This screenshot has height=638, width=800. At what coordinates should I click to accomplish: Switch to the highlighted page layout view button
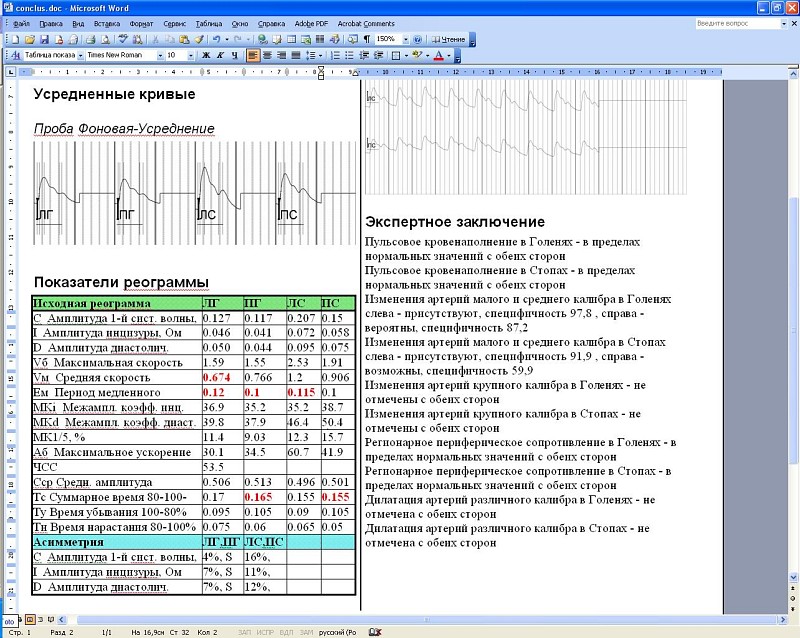point(30,620)
